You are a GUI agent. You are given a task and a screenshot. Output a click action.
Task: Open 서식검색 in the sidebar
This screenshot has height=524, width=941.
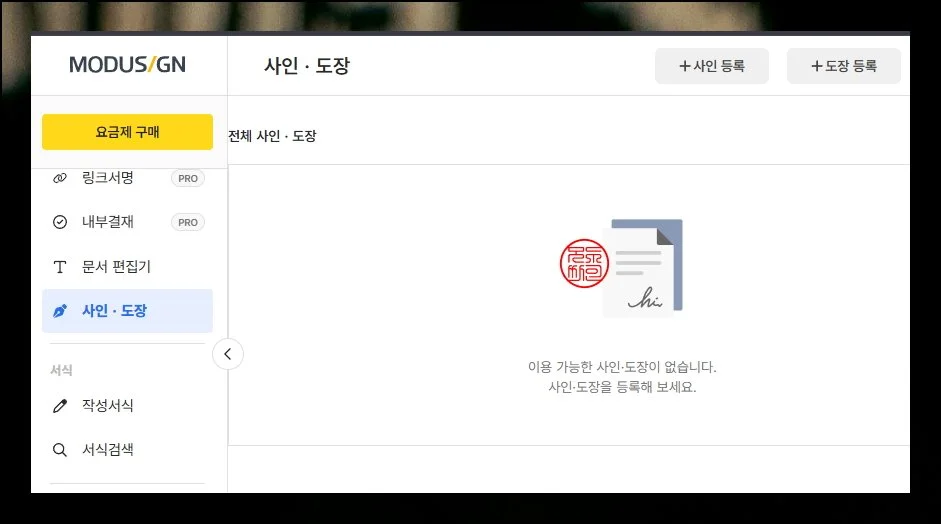tap(108, 450)
